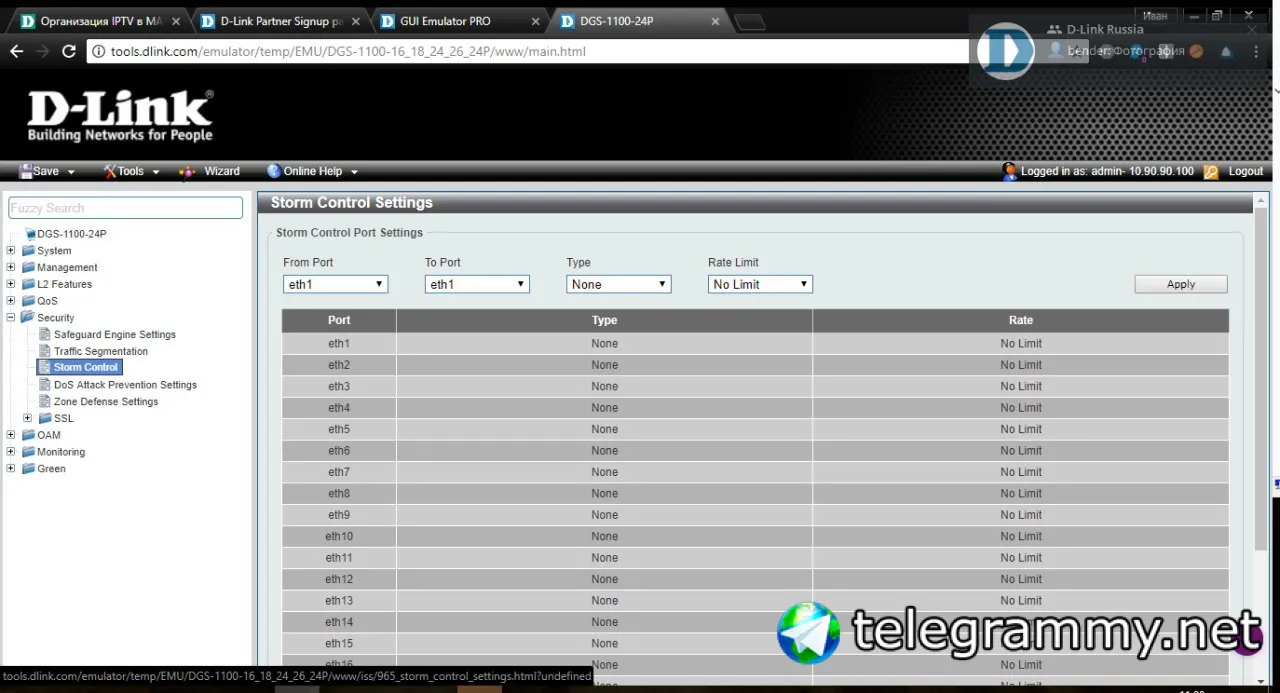Expand the OAM tree node

point(11,435)
